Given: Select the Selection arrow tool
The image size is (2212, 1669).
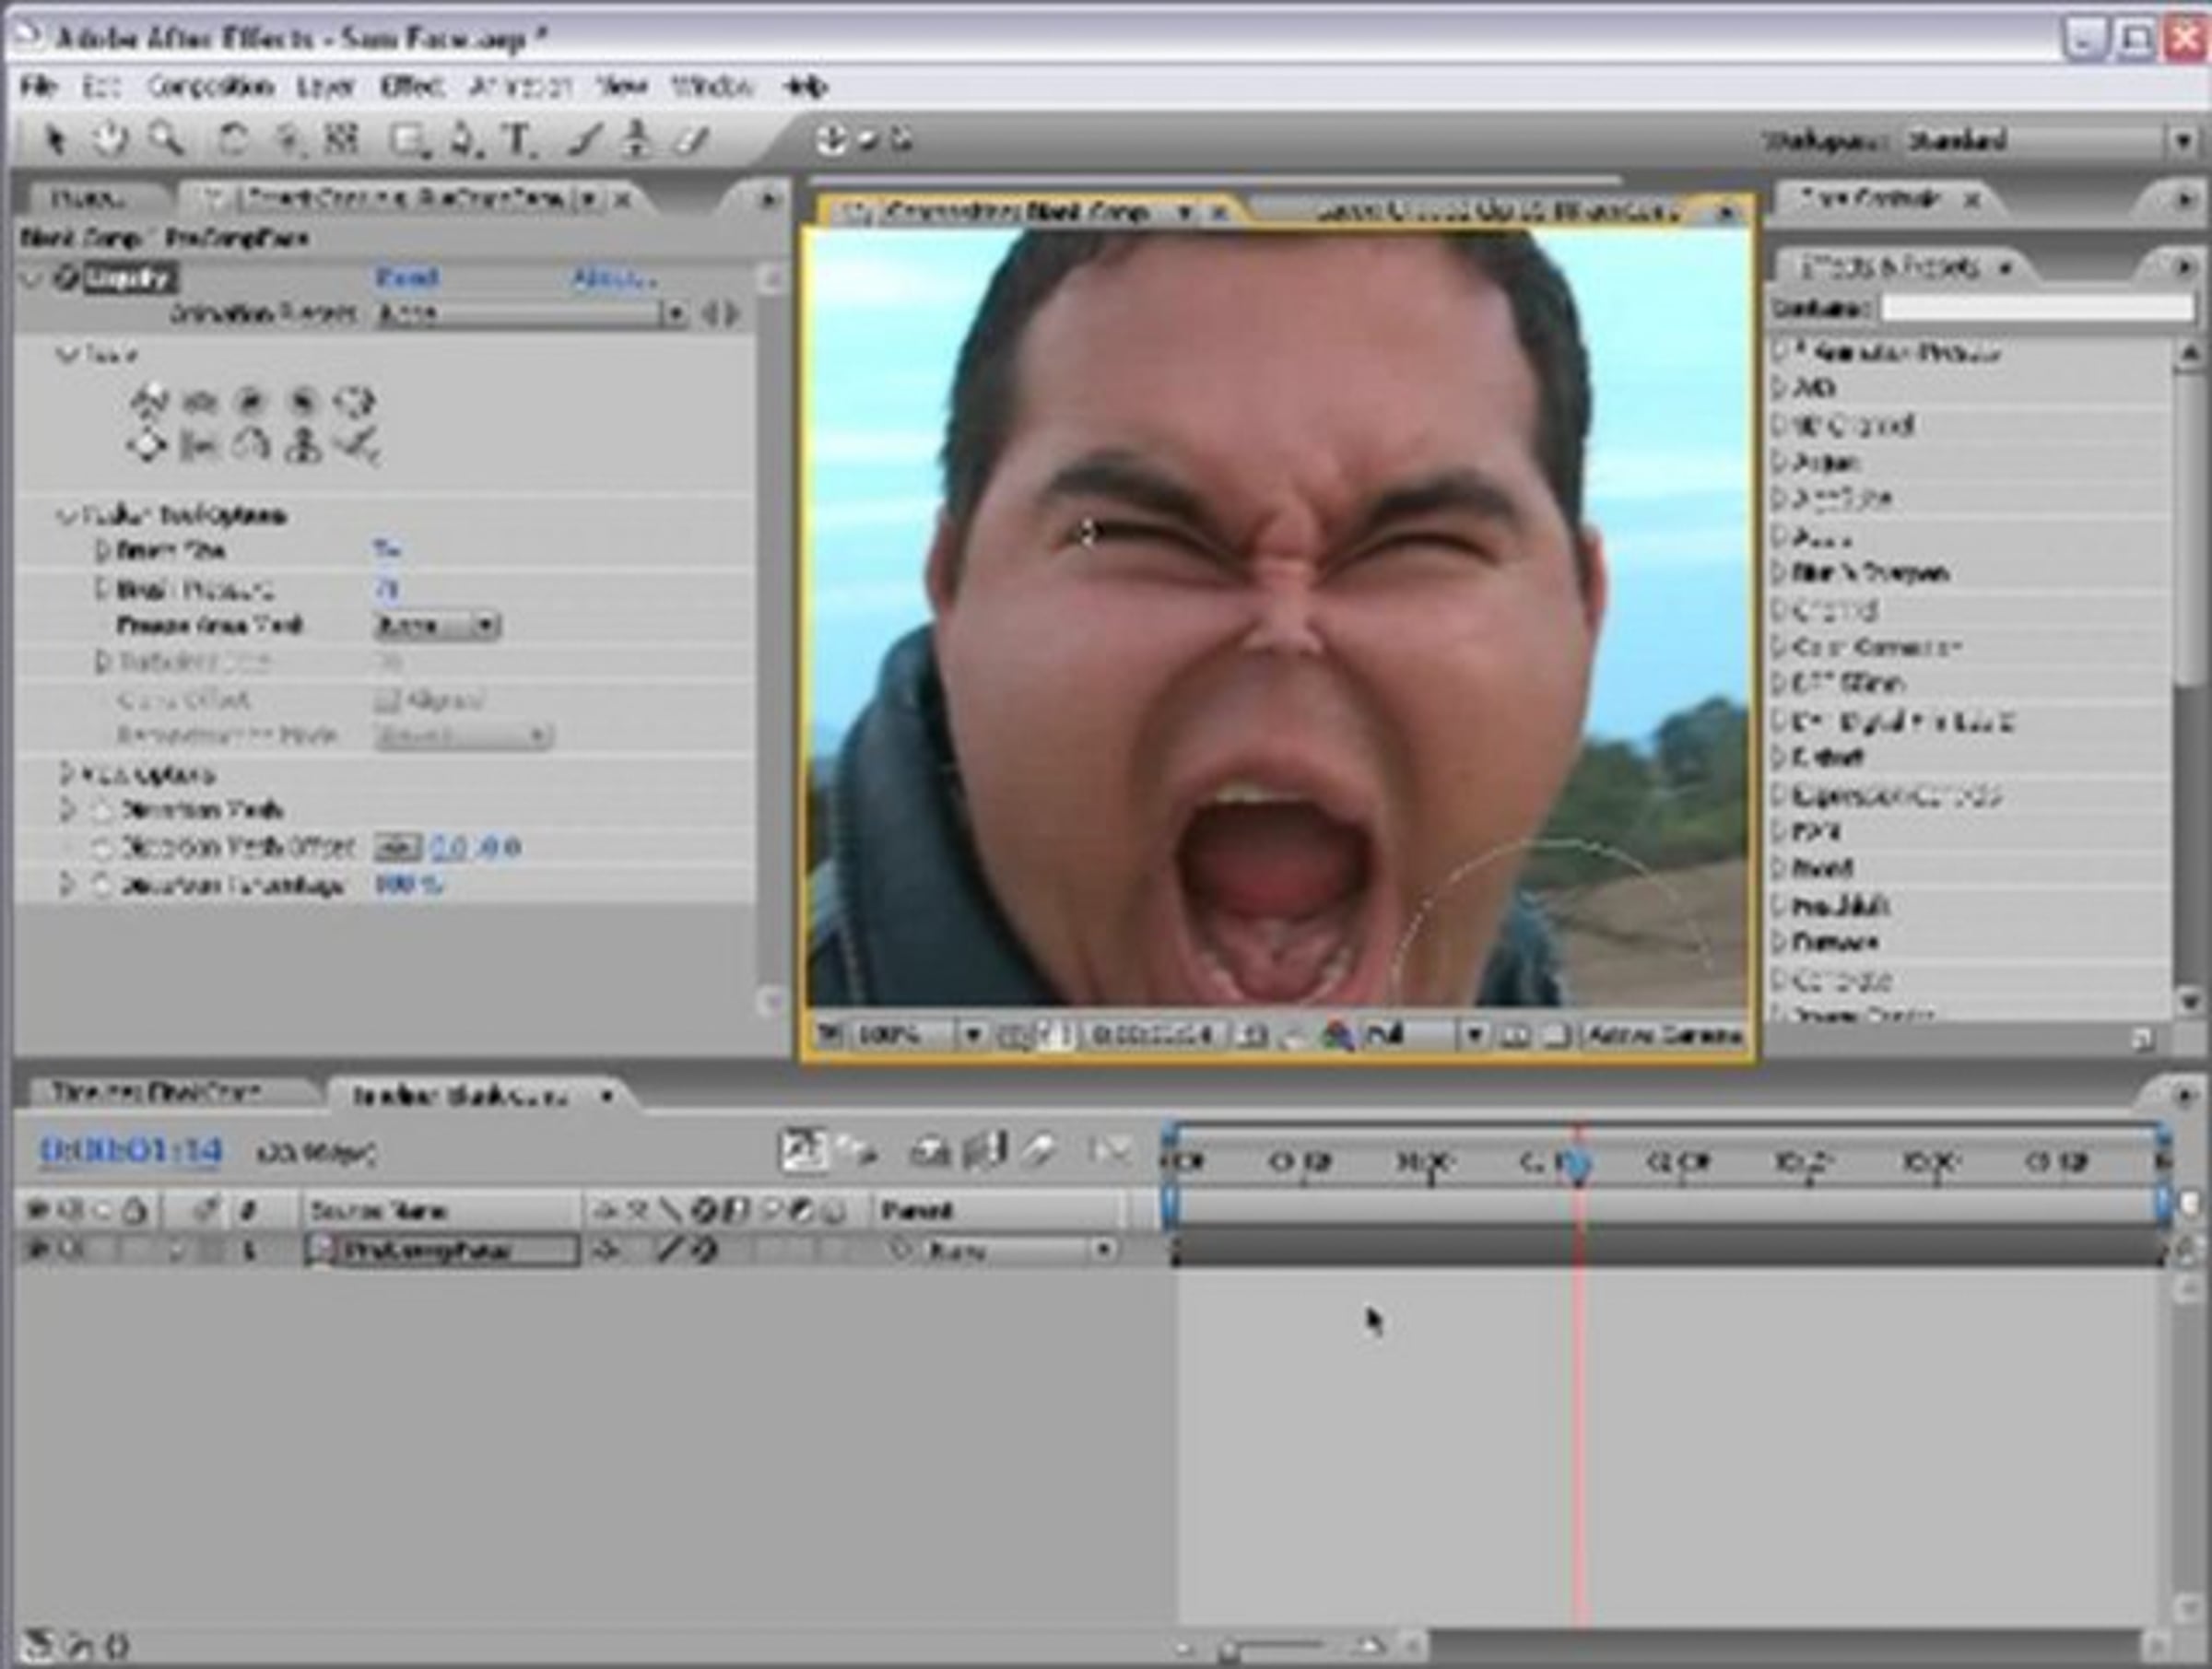Looking at the screenshot, I should 55,139.
